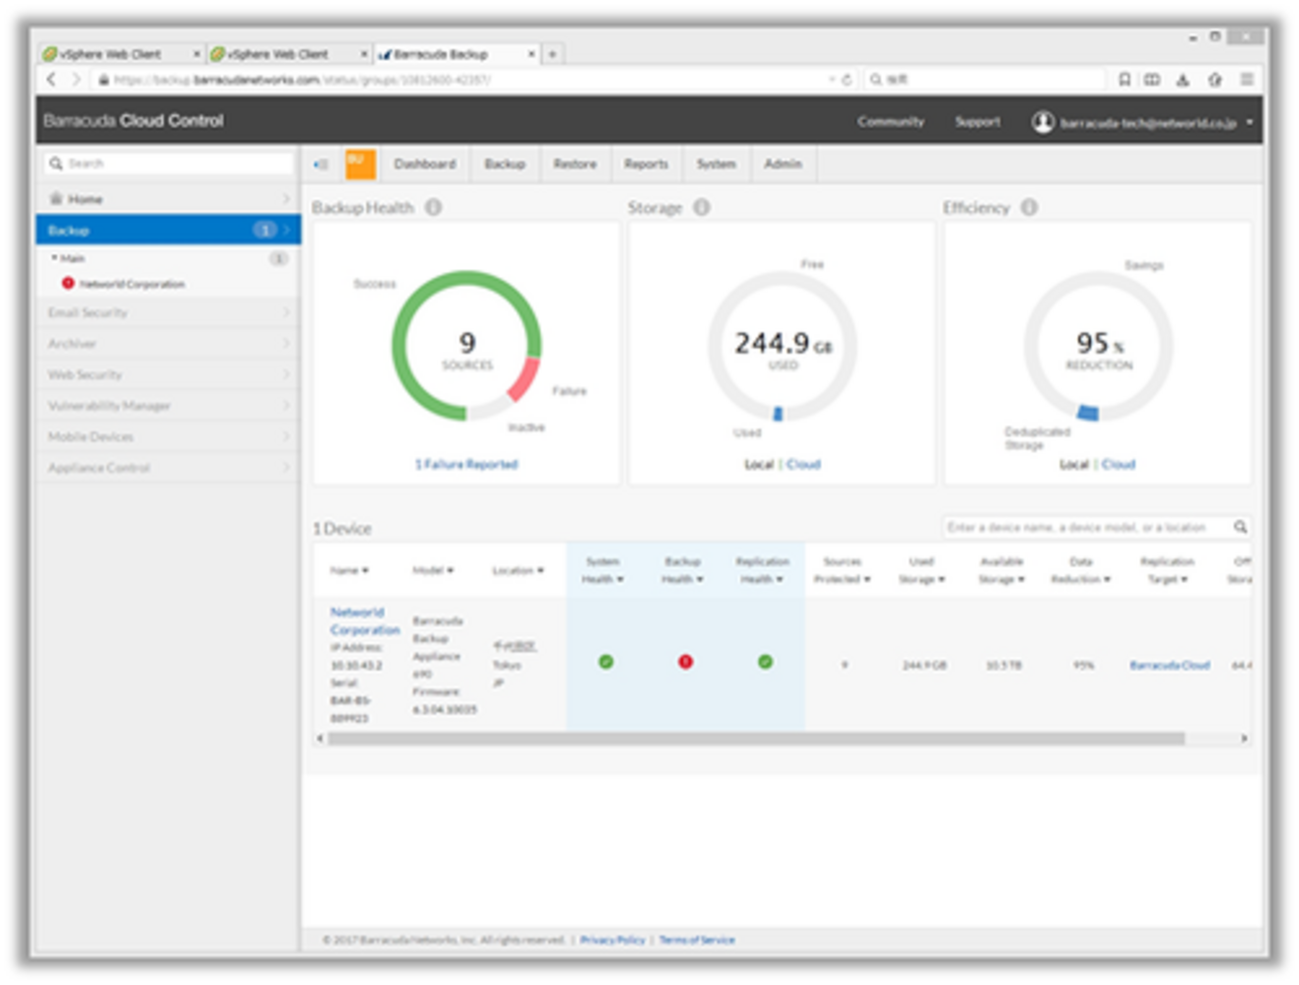The image size is (1299, 985).
Task: Switch Efficiency chart to Cloud view
Action: coord(1118,464)
